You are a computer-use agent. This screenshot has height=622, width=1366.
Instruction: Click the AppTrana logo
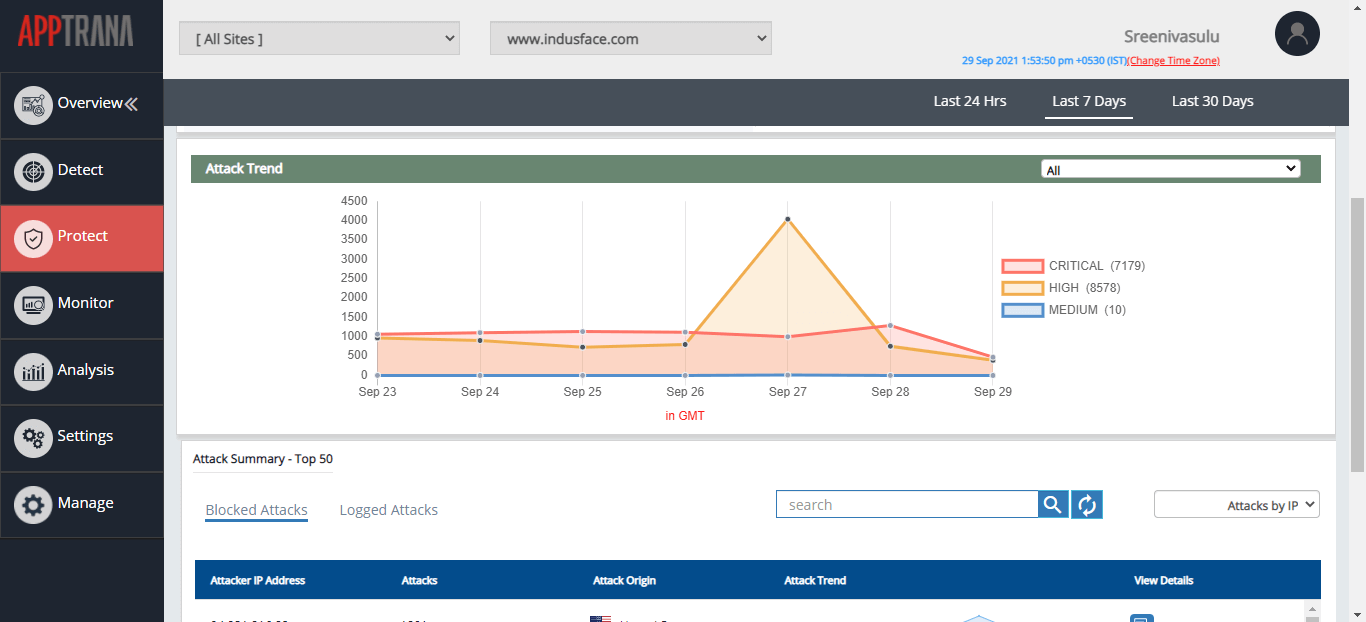(75, 31)
